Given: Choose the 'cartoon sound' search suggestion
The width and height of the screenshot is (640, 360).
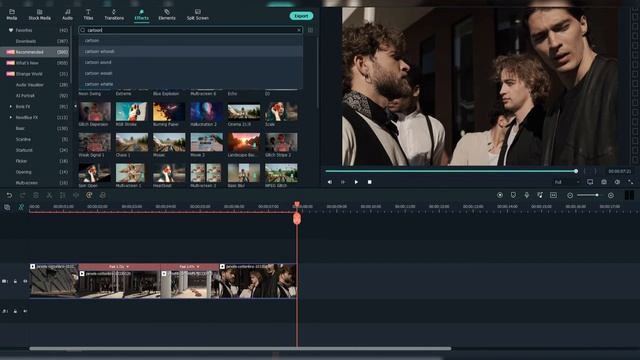Looking at the screenshot, I should point(190,62).
